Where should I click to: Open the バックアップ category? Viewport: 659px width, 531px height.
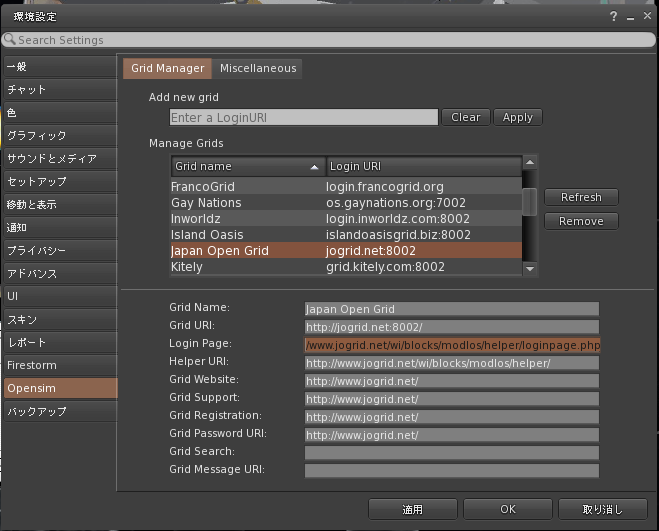(61, 411)
